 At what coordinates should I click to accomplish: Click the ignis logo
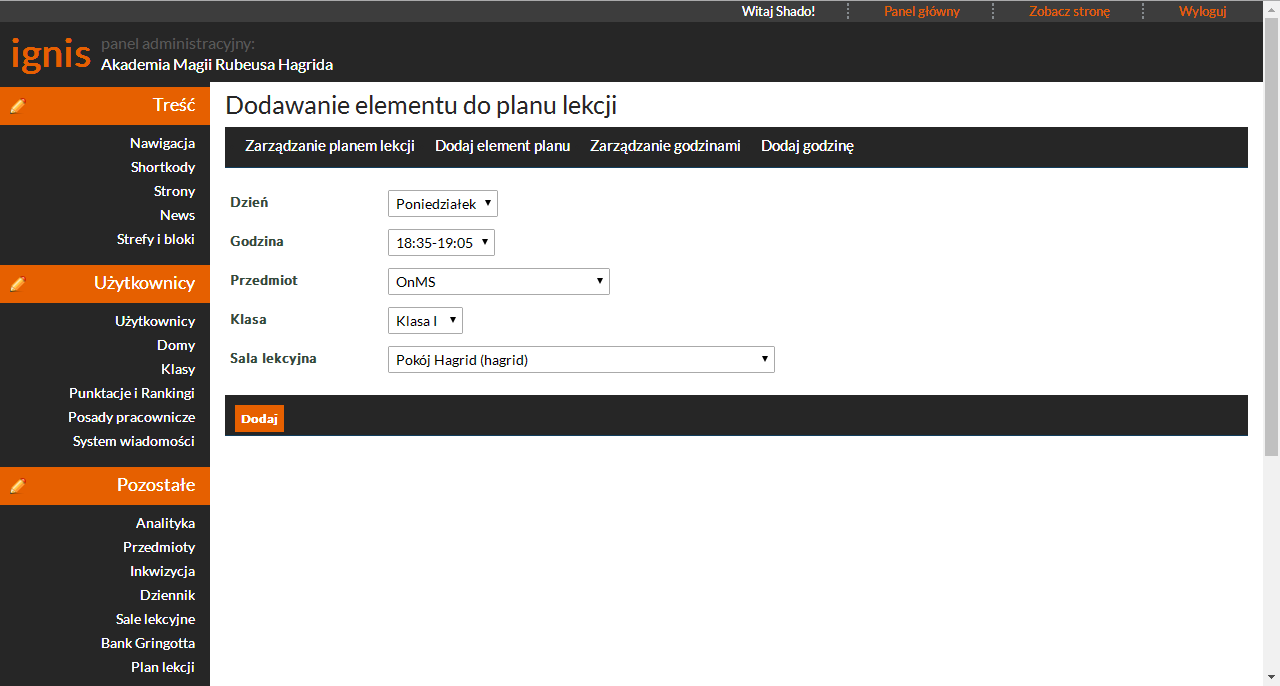pyautogui.click(x=51, y=54)
